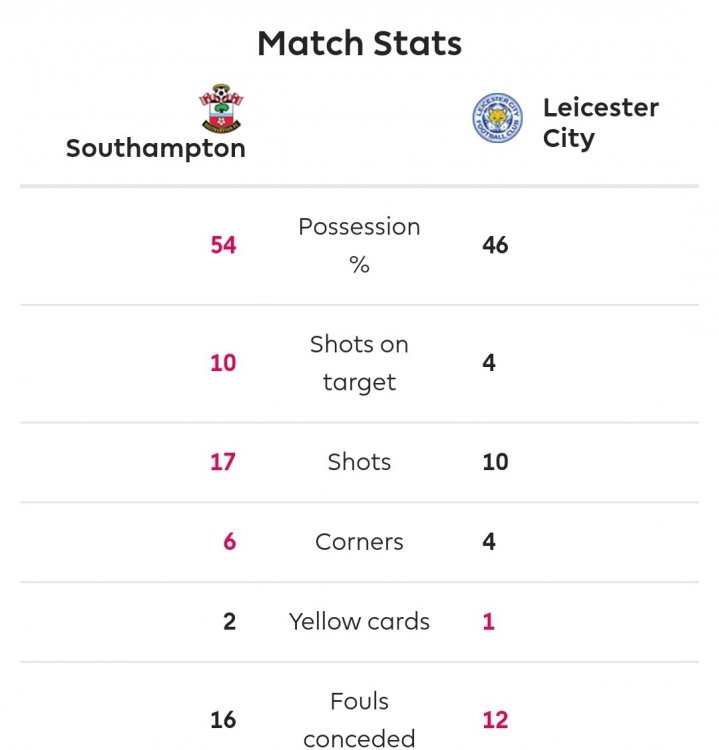The height and width of the screenshot is (750, 719).
Task: Click Leicester's 10 shots value
Action: [495, 462]
